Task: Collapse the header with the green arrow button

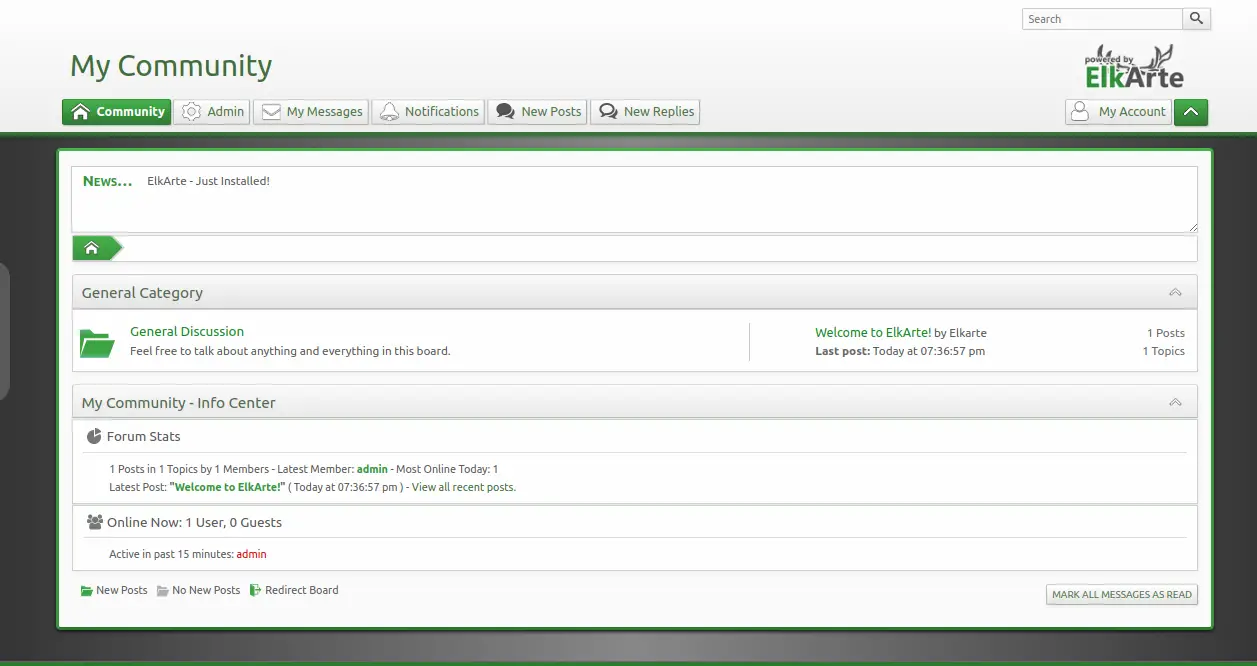Action: [1191, 112]
